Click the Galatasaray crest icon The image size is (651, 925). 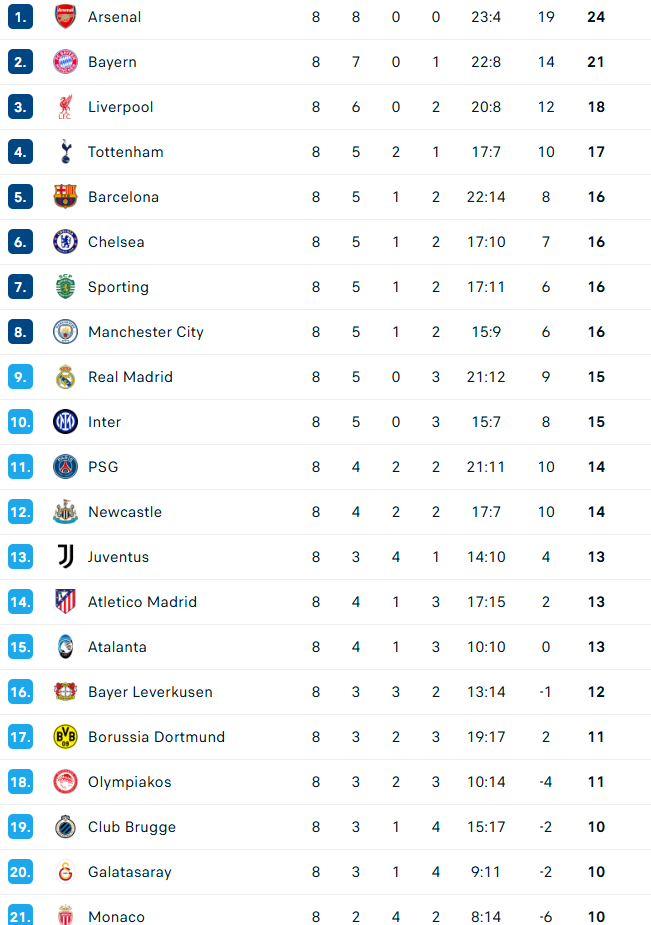pyautogui.click(x=65, y=872)
